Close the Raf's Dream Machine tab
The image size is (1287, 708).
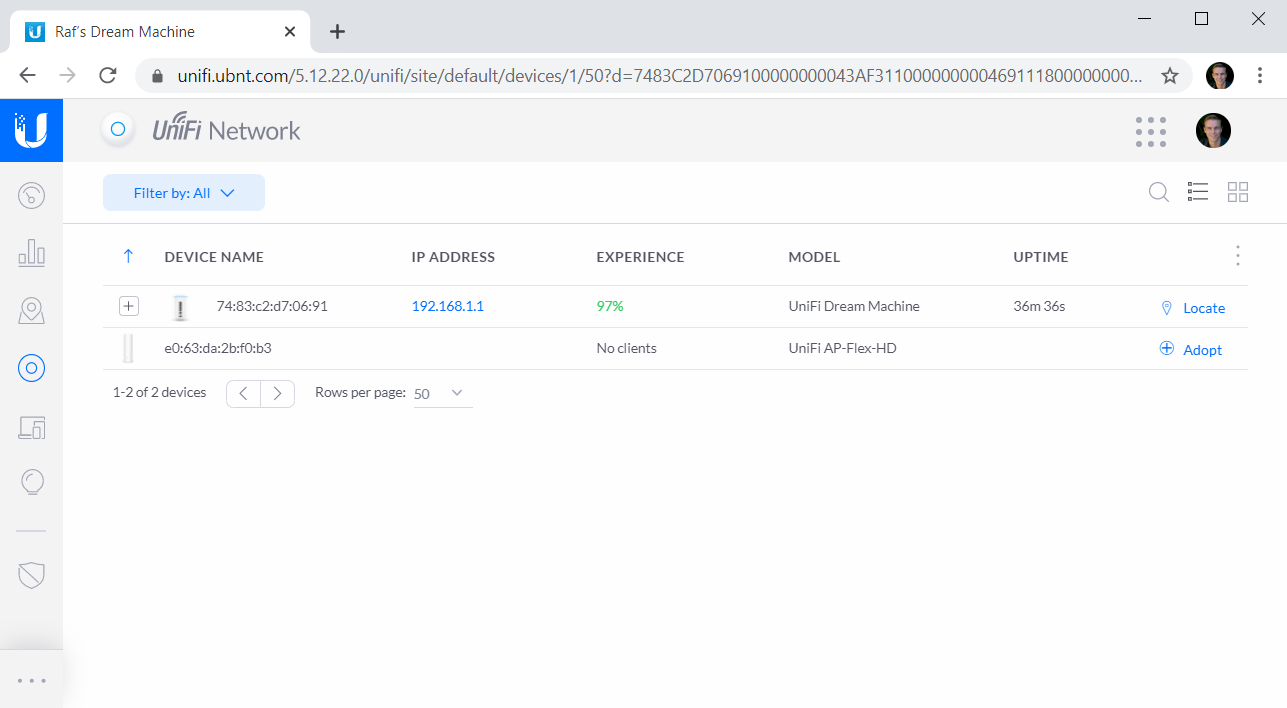pos(290,32)
